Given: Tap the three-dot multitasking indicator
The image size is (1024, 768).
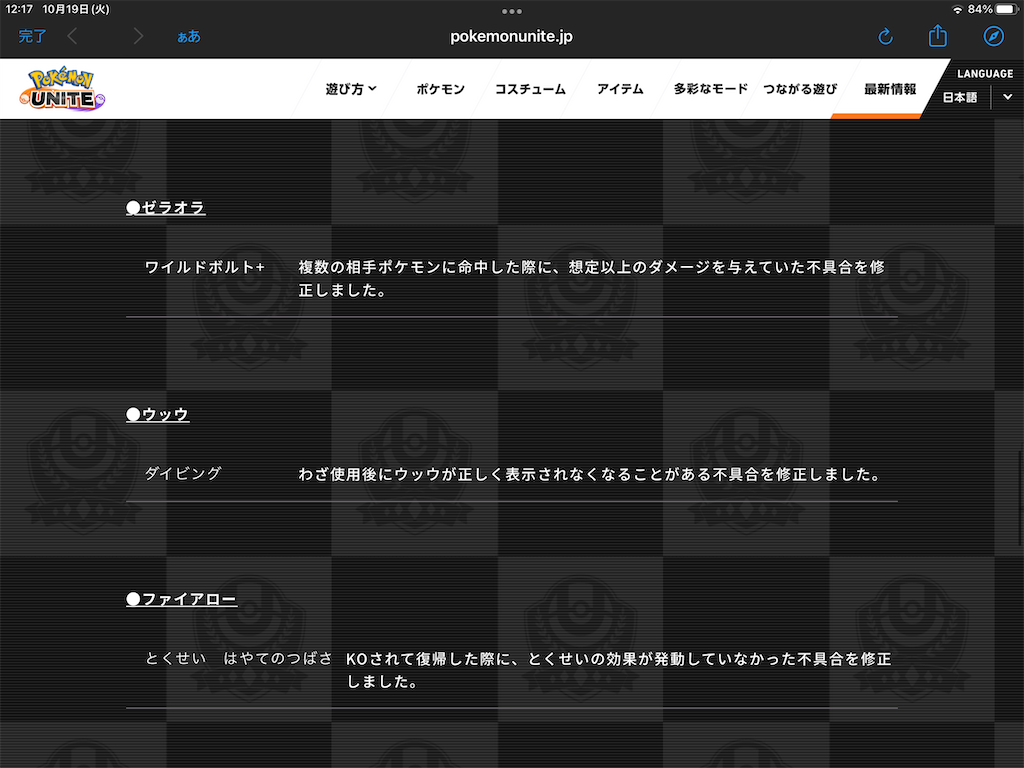Looking at the screenshot, I should 511,11.
